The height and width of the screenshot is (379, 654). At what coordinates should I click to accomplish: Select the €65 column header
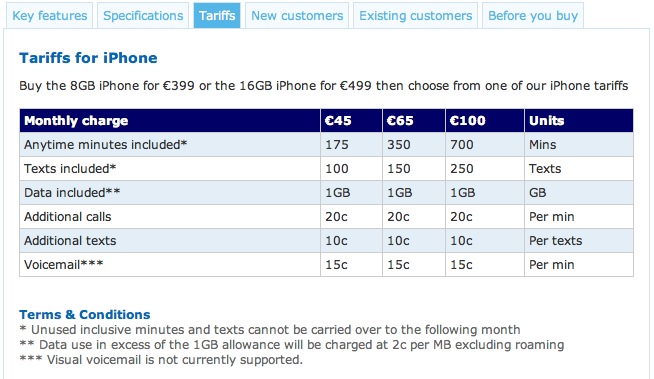[x=414, y=121]
